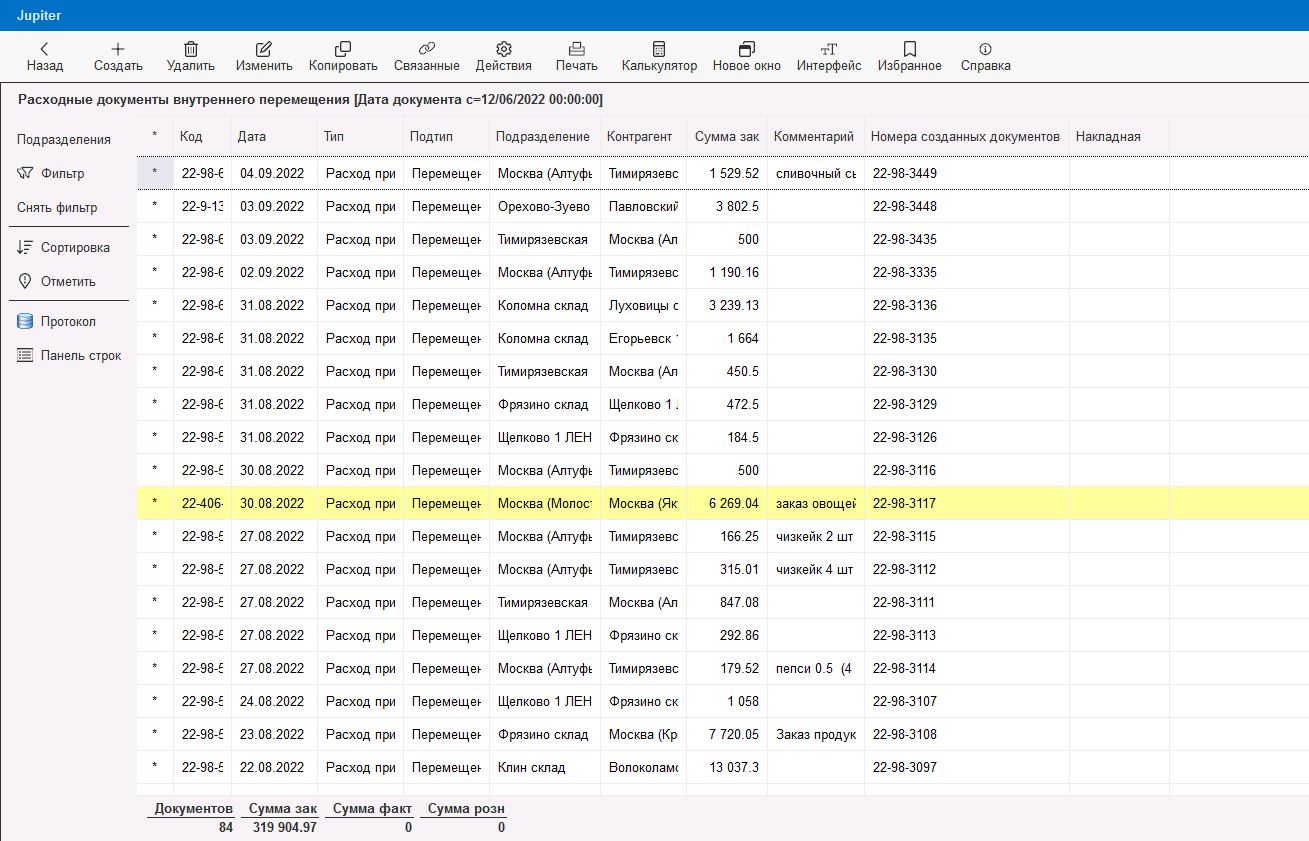Select document number 22-98-3116
The height and width of the screenshot is (841, 1309).
[x=967, y=470]
